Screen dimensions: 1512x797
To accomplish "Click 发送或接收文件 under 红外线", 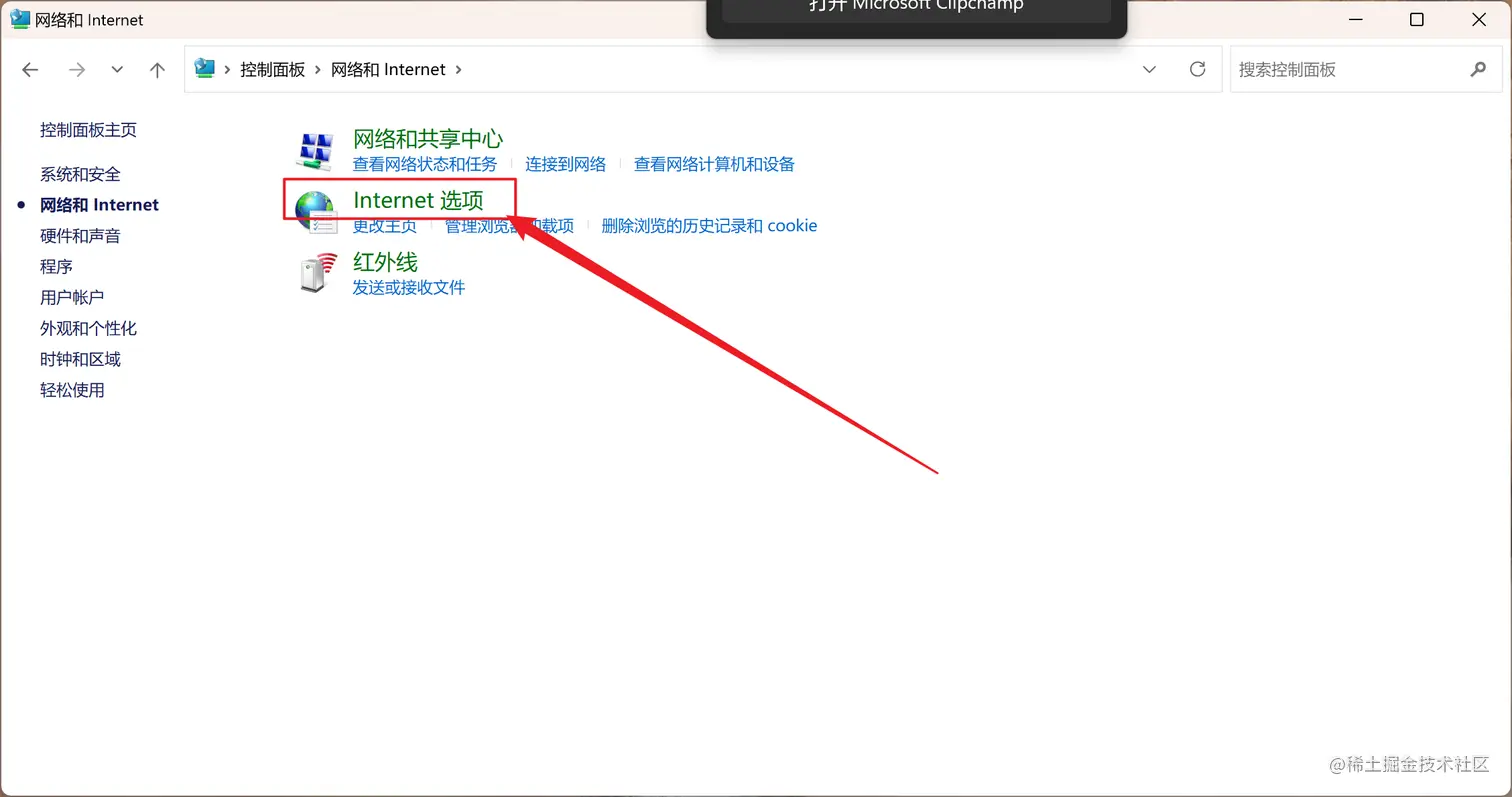I will 409,287.
